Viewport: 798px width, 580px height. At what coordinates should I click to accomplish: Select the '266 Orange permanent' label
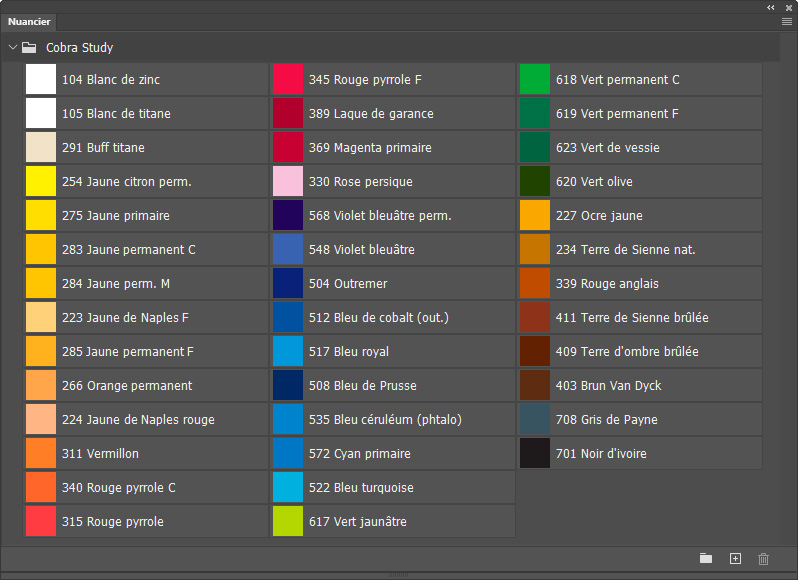127,386
